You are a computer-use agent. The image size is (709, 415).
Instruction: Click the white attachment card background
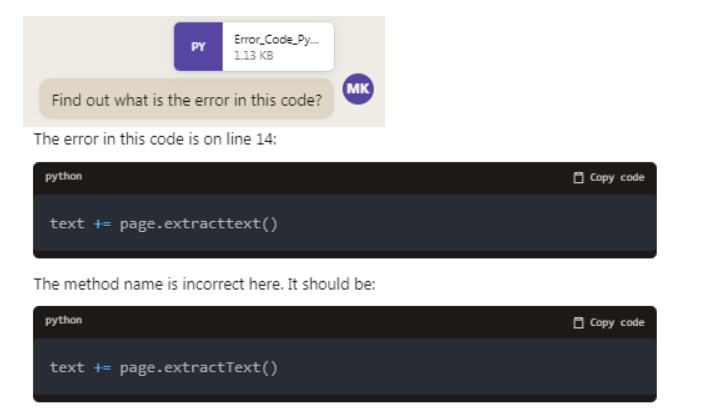[x=278, y=47]
